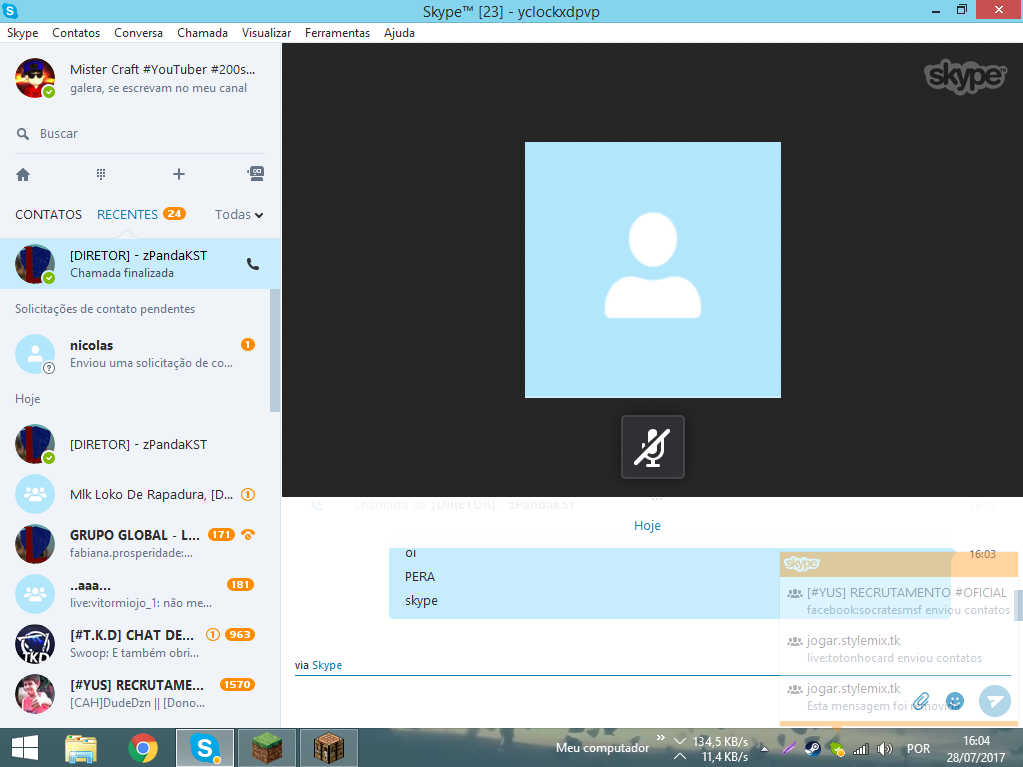Switch to the CONTATOS tab

click(48, 215)
